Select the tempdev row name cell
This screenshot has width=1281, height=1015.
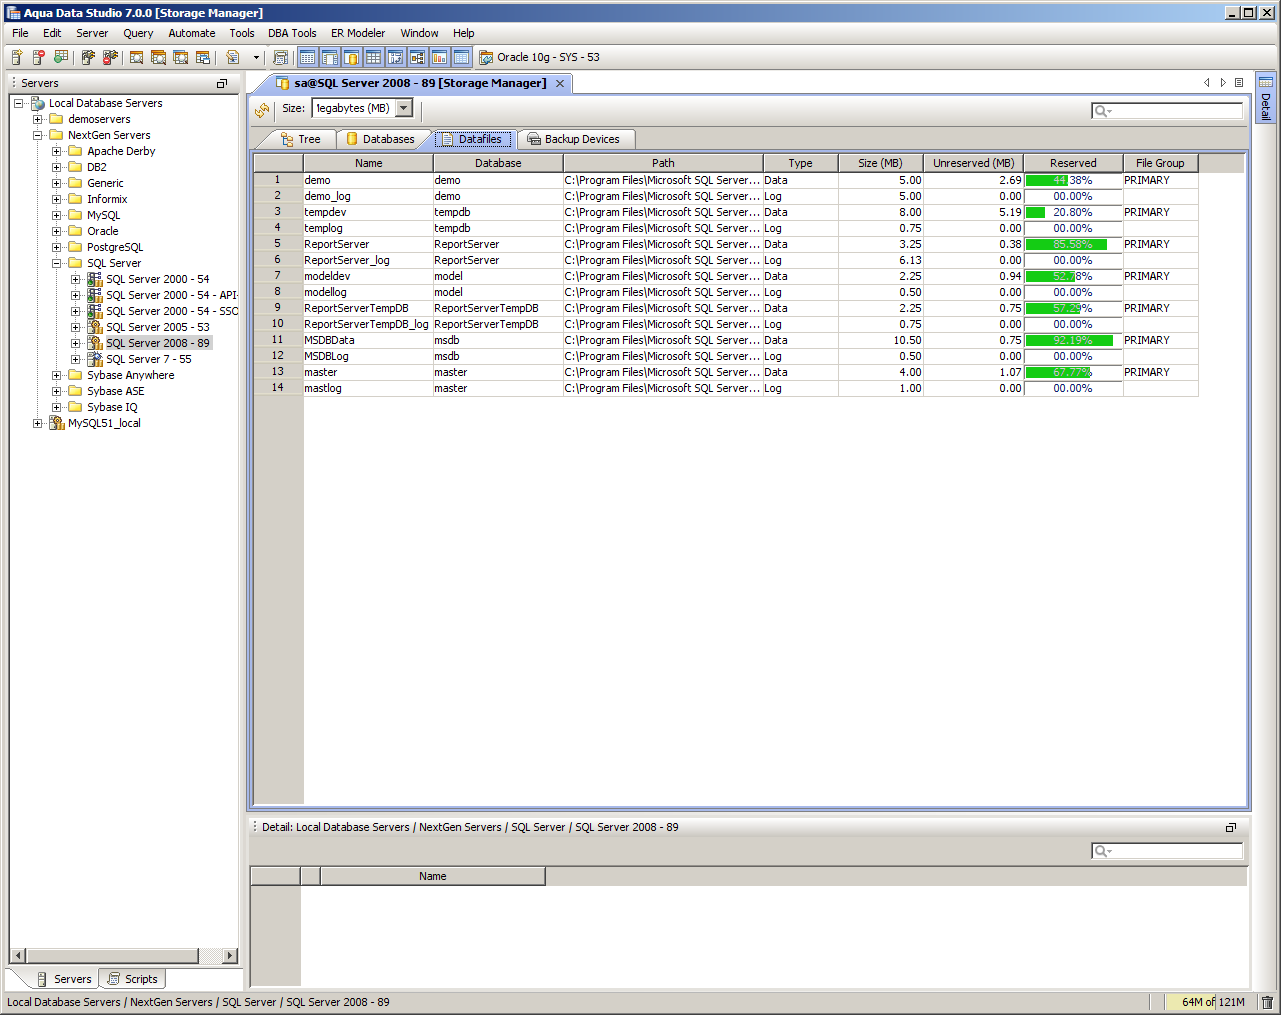pyautogui.click(x=368, y=212)
